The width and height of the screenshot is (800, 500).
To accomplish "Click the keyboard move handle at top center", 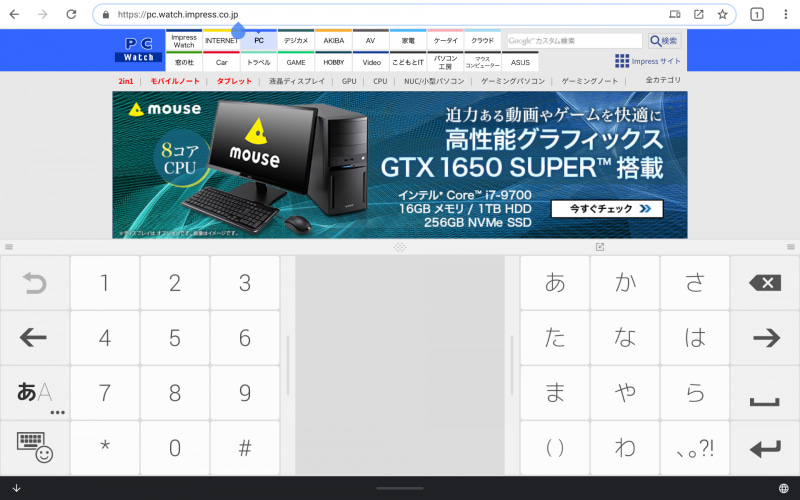I will (x=399, y=247).
